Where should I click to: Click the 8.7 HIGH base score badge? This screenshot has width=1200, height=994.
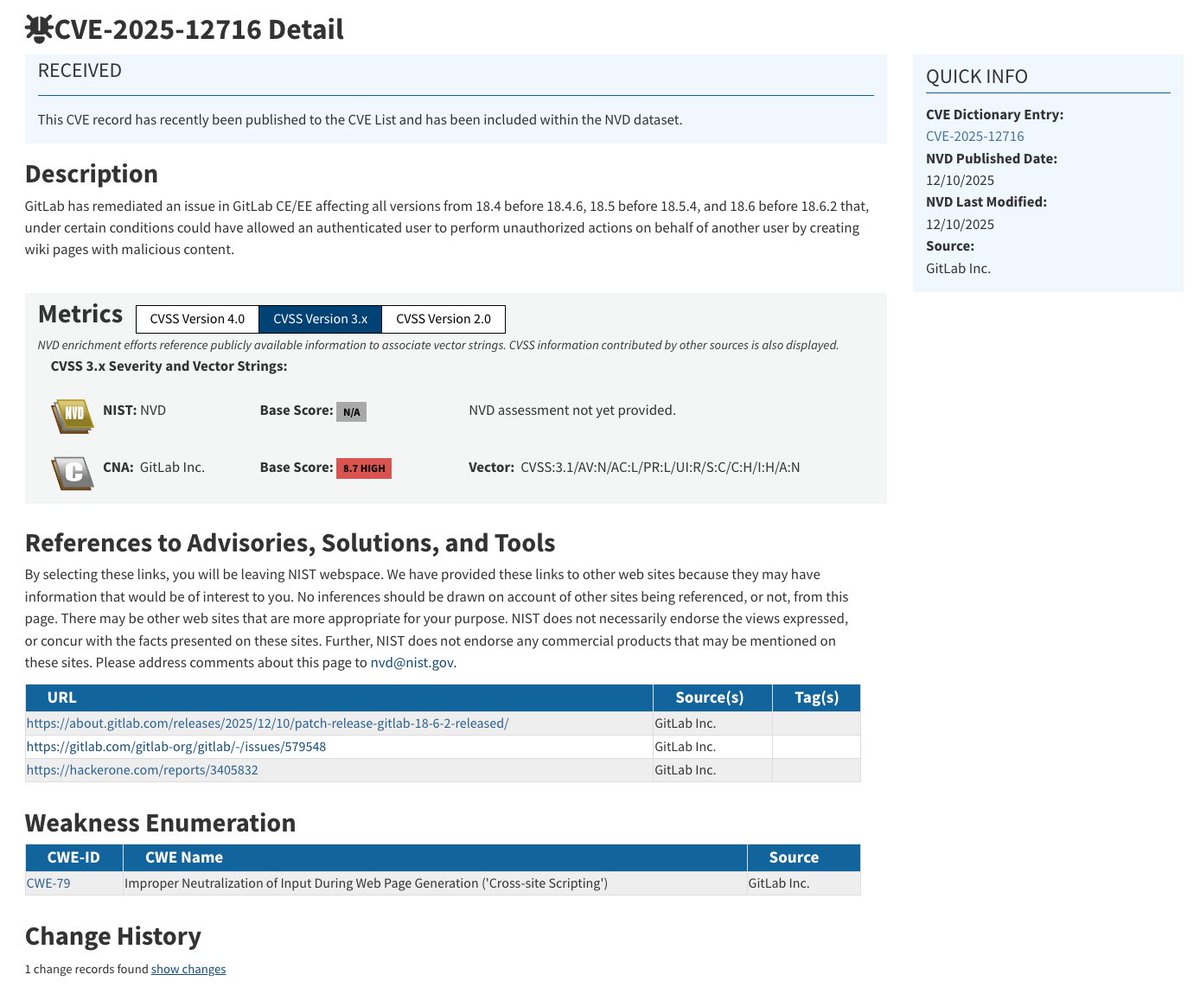363,468
